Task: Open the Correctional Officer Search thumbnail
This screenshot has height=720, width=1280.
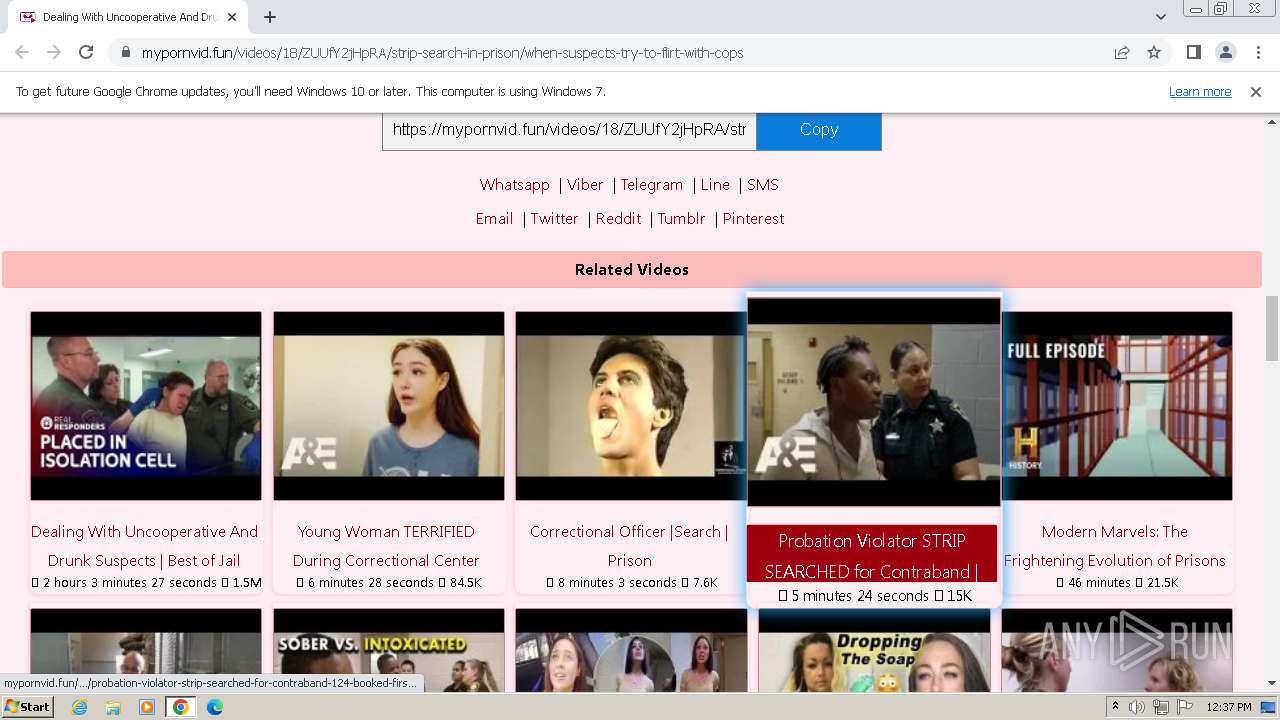Action: coord(631,406)
